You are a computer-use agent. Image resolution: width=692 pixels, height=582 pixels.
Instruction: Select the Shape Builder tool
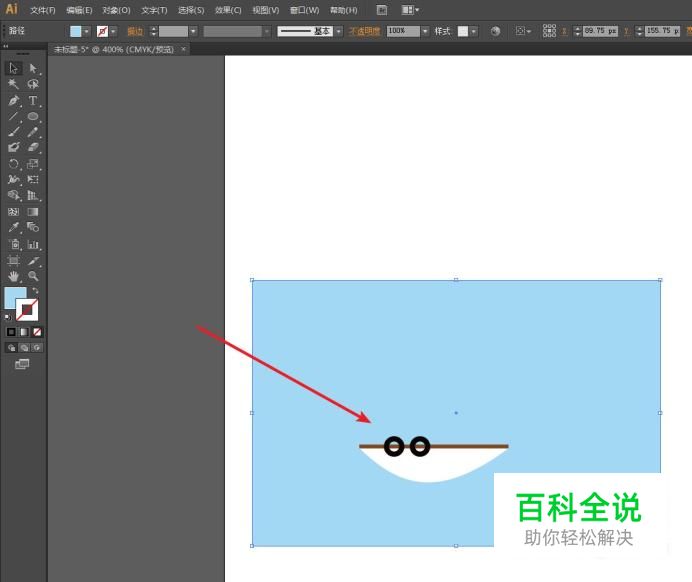(13, 195)
